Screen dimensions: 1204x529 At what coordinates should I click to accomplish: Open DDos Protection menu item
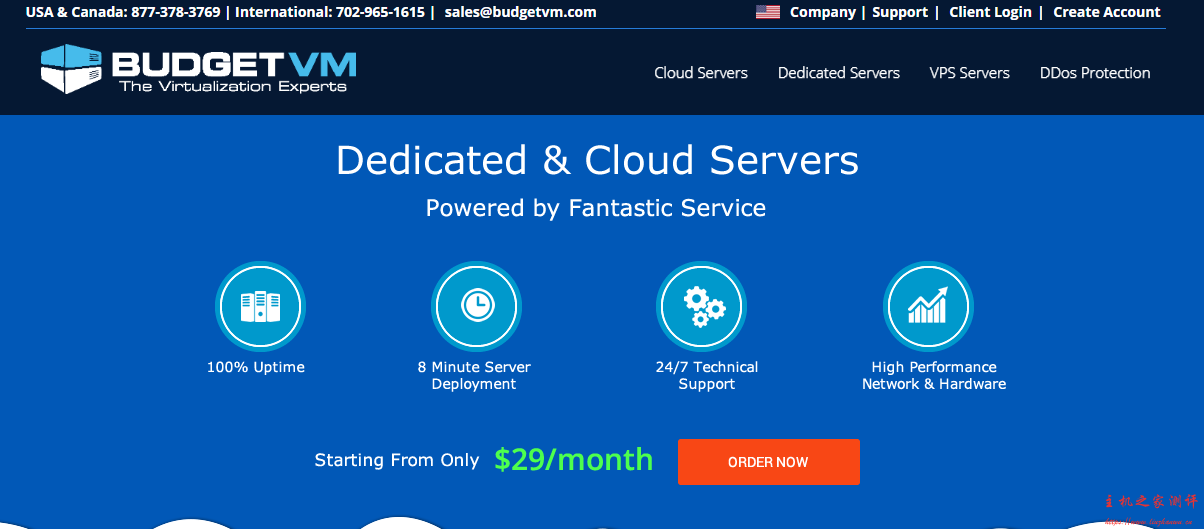pyautogui.click(x=1094, y=73)
